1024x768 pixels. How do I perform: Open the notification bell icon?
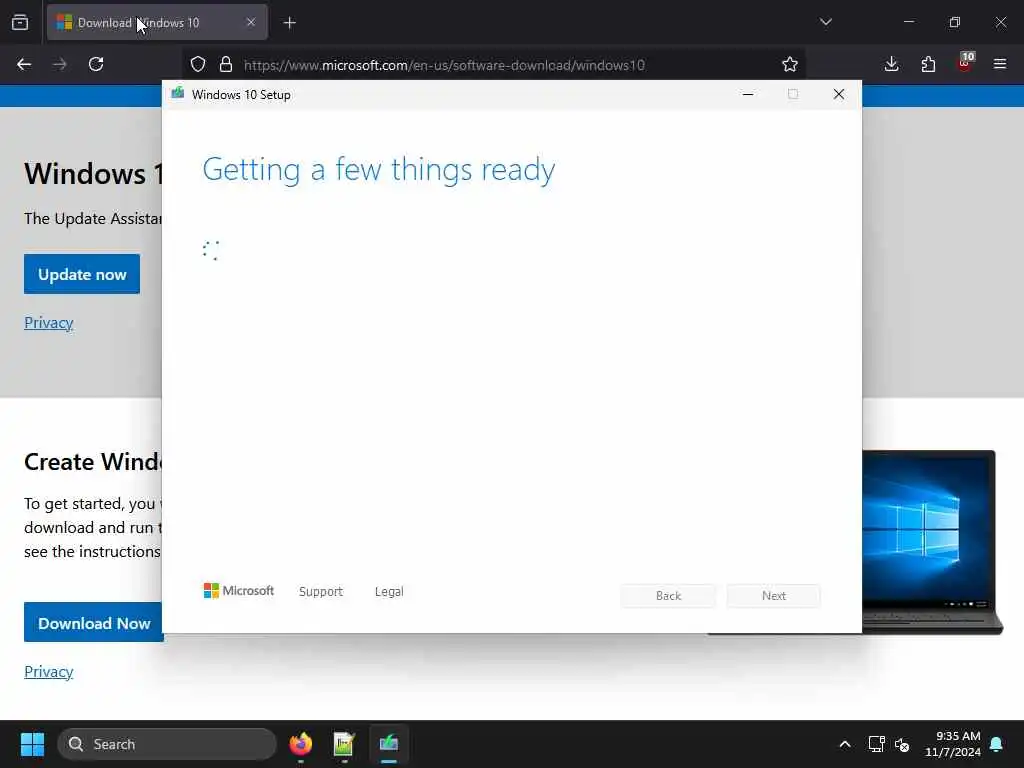[997, 744]
